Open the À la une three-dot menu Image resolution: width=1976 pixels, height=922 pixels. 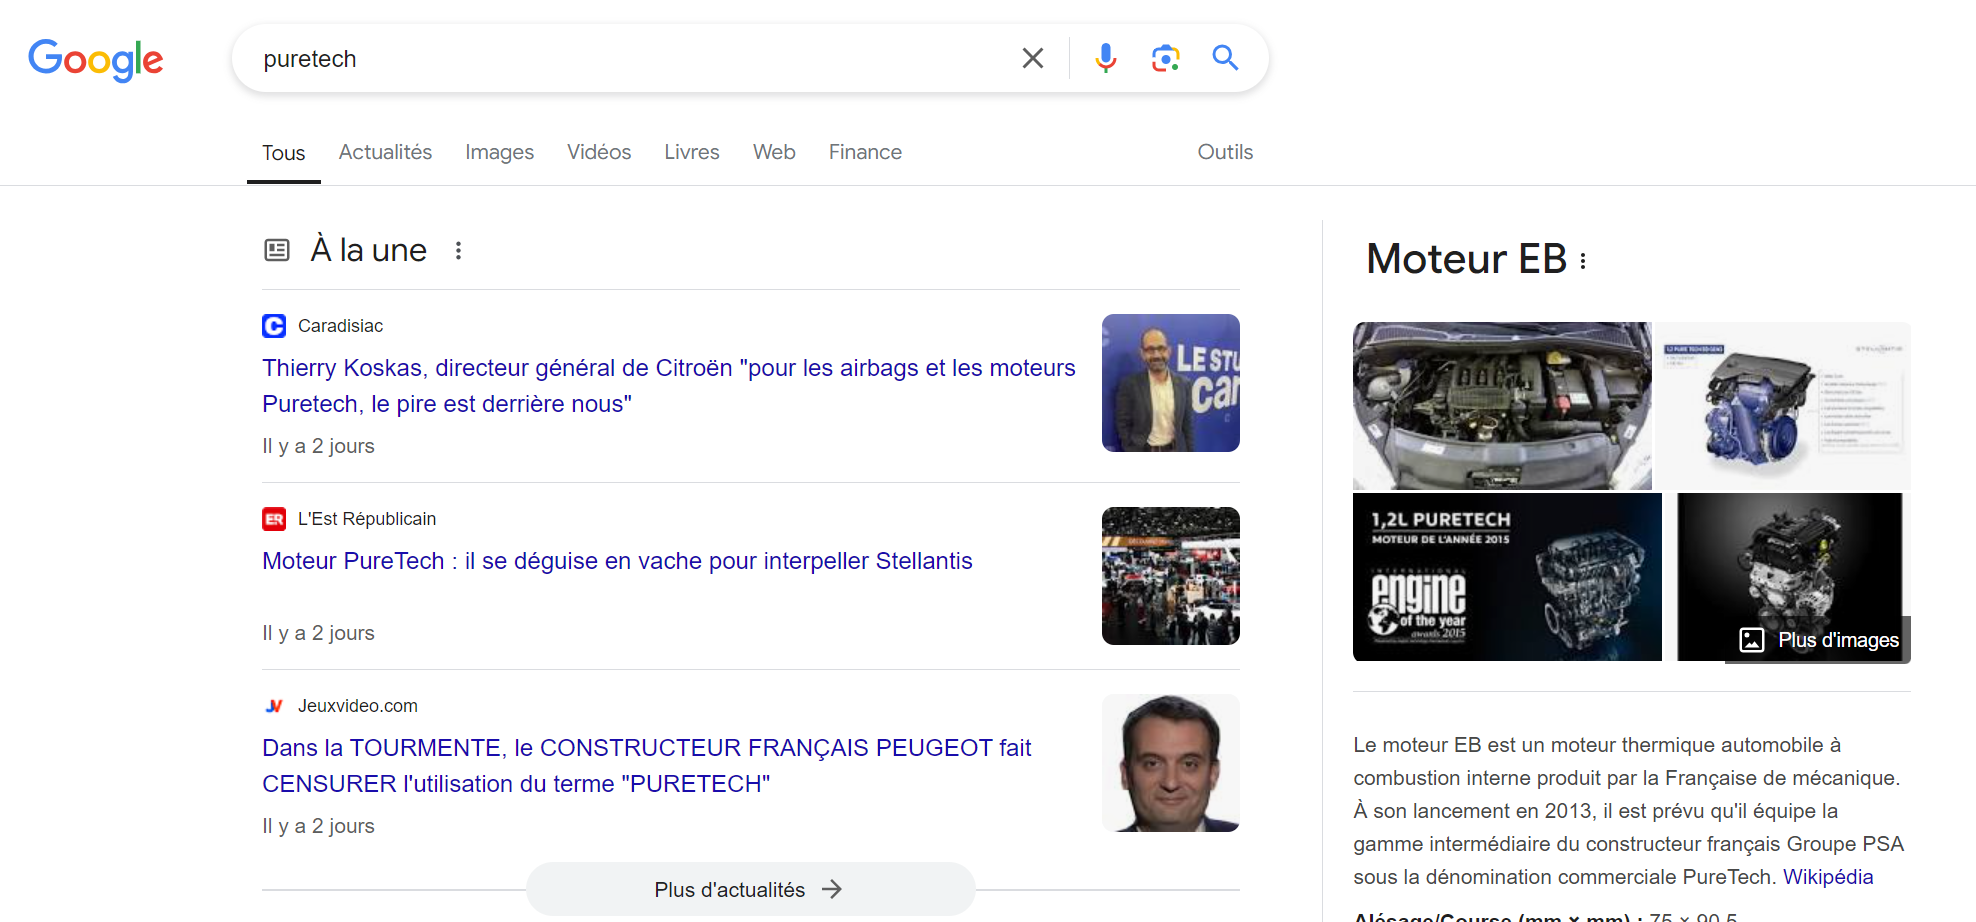click(458, 250)
